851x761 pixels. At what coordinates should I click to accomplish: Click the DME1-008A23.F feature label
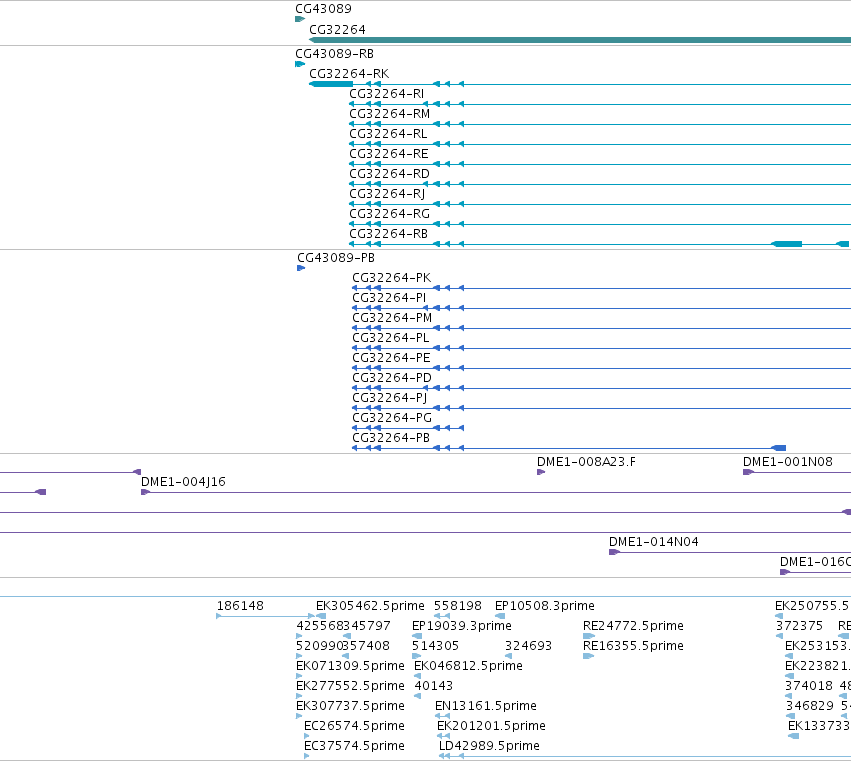586,462
